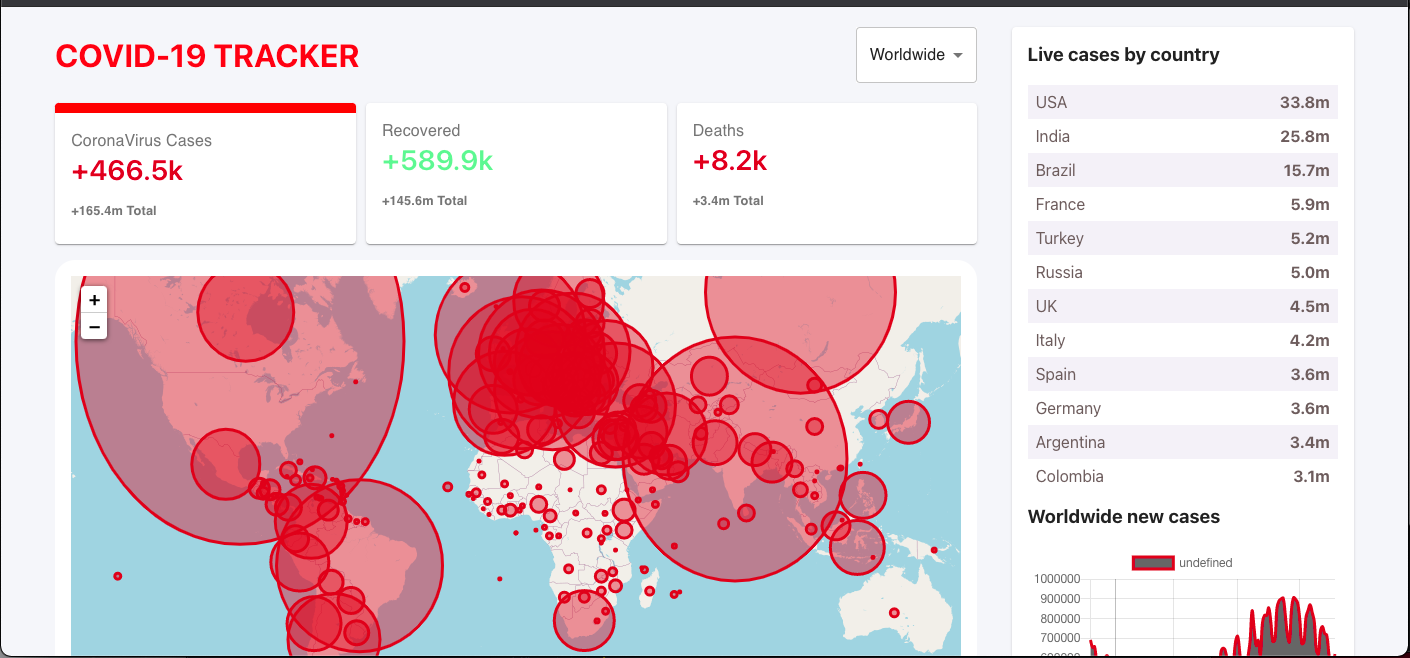1410x658 pixels.
Task: Click the Italy row in country list
Action: coord(1183,340)
